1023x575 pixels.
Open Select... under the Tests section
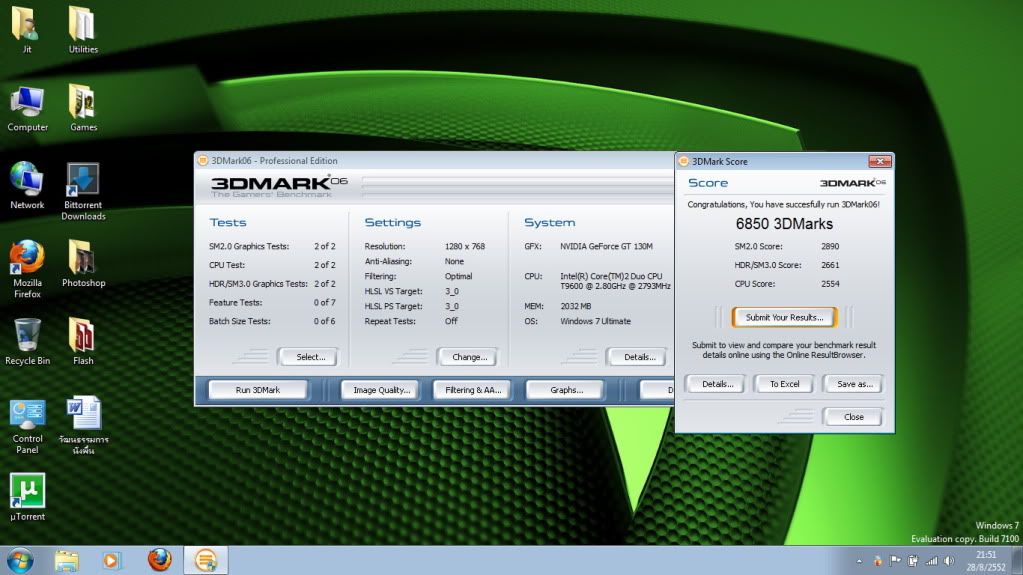[309, 357]
